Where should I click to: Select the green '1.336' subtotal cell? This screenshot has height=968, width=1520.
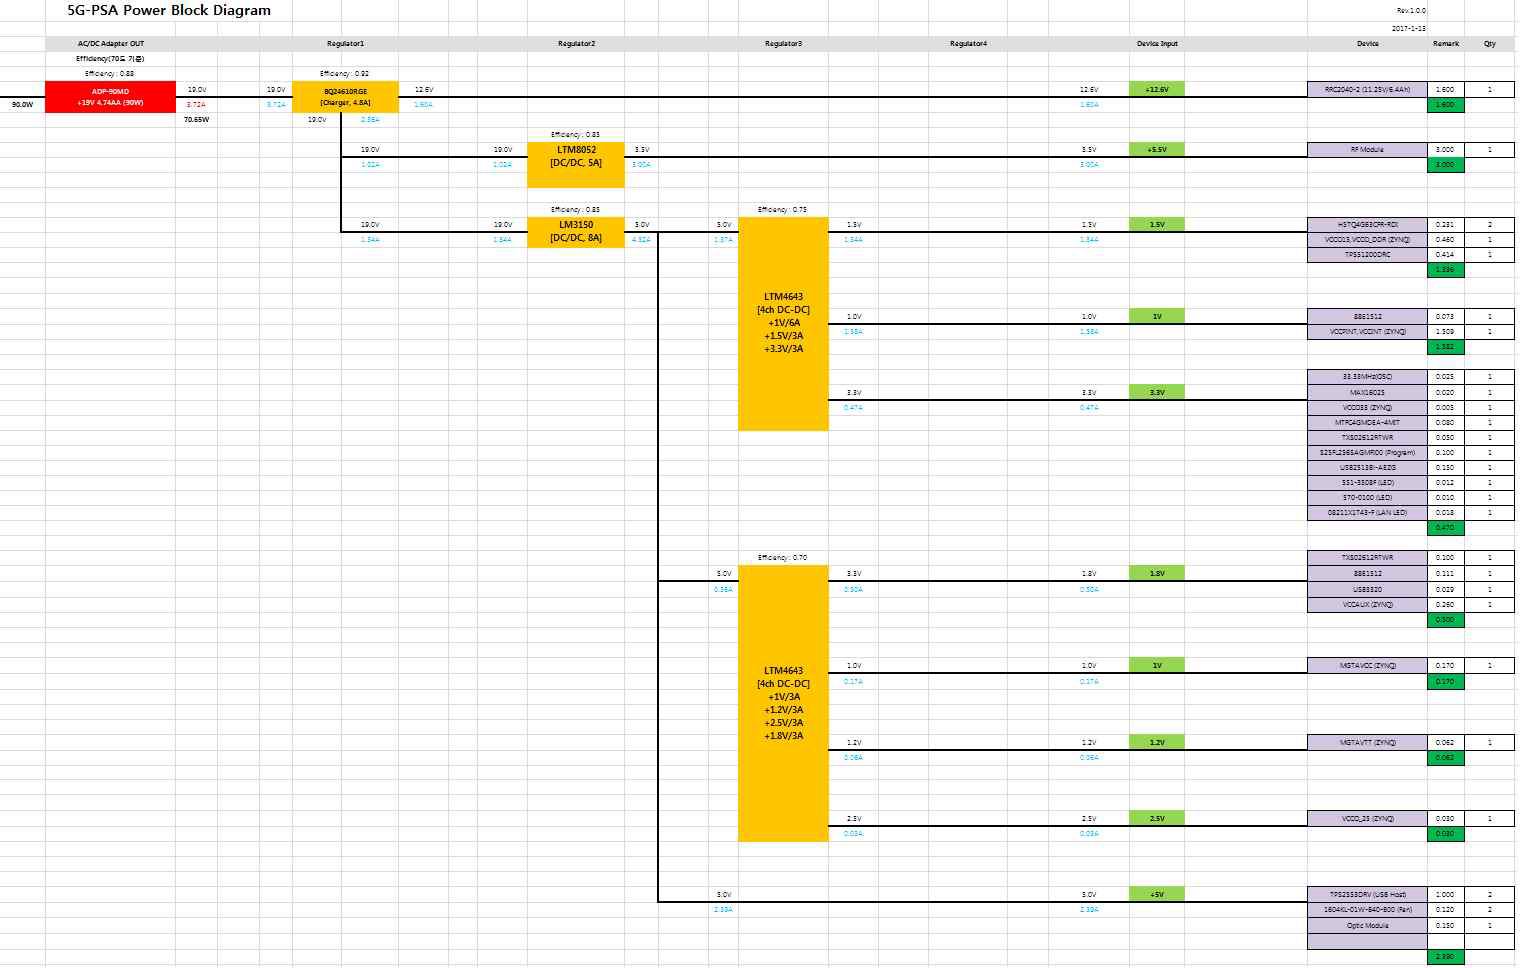(1446, 269)
